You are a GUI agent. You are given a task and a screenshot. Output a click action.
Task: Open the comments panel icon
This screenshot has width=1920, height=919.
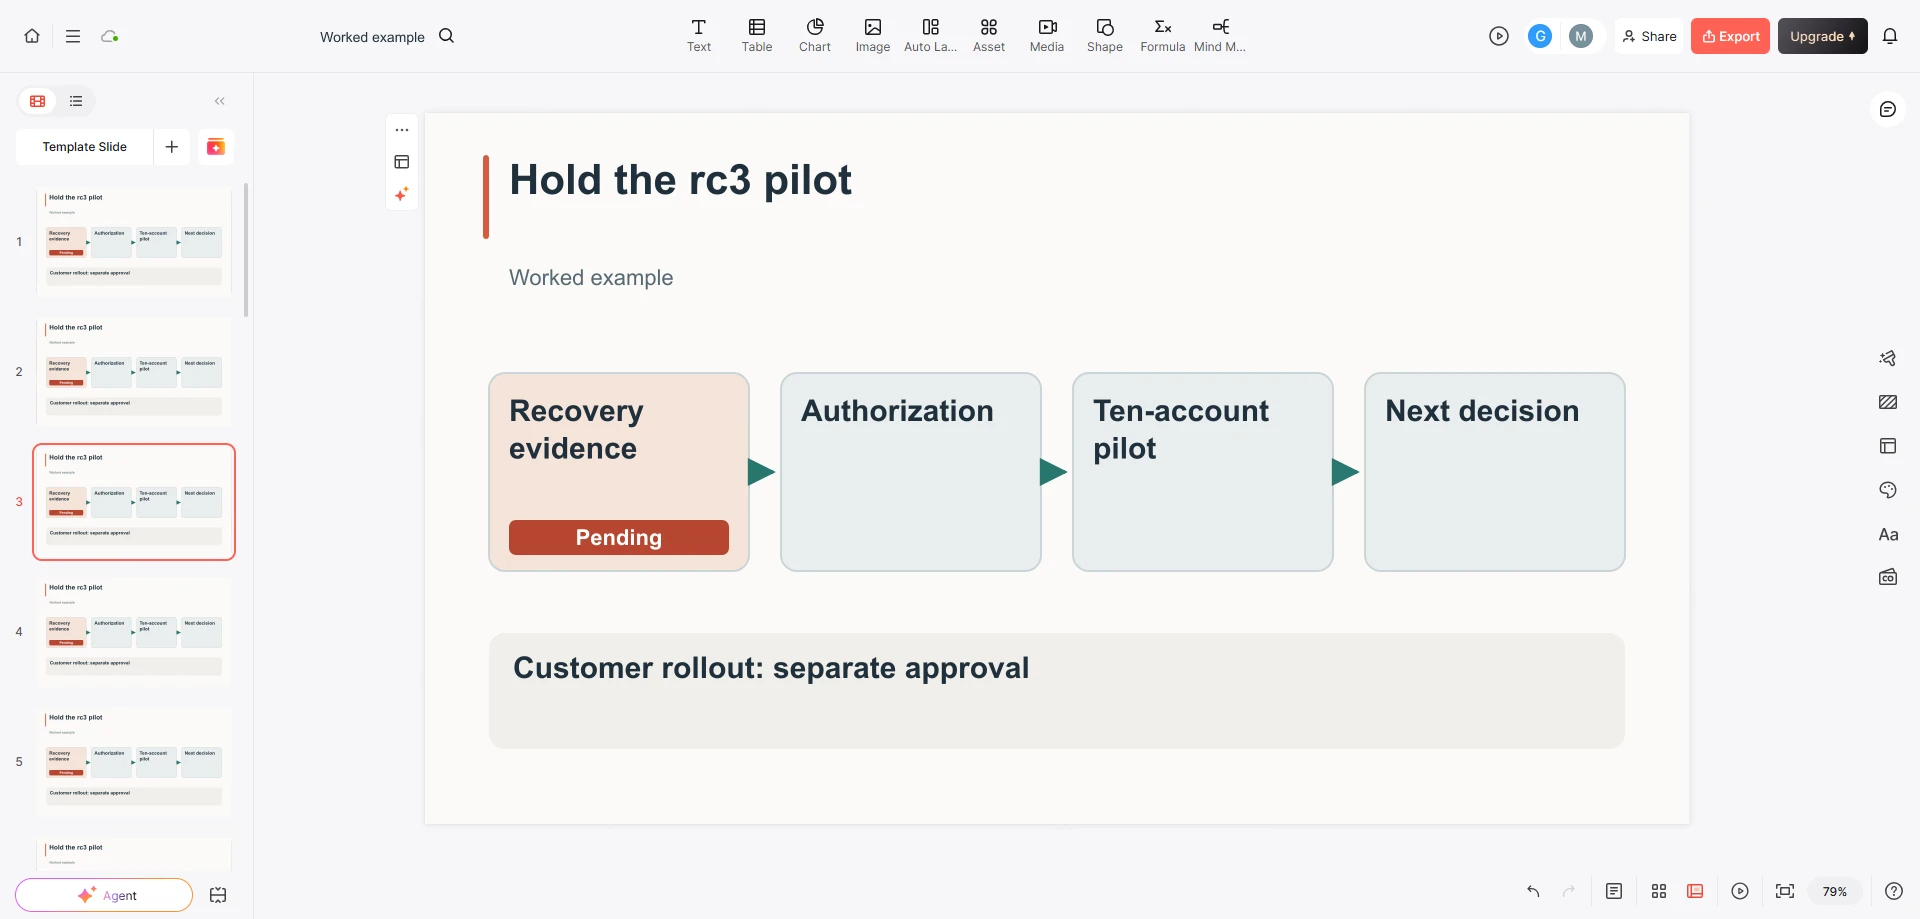pos(1888,109)
